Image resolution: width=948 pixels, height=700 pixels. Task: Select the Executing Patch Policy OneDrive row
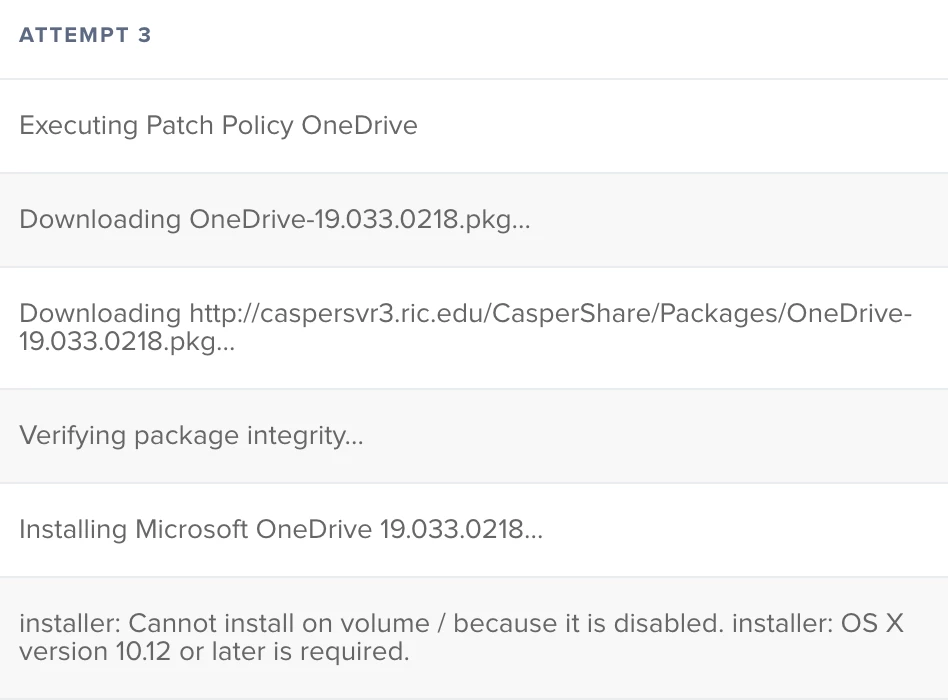click(474, 126)
